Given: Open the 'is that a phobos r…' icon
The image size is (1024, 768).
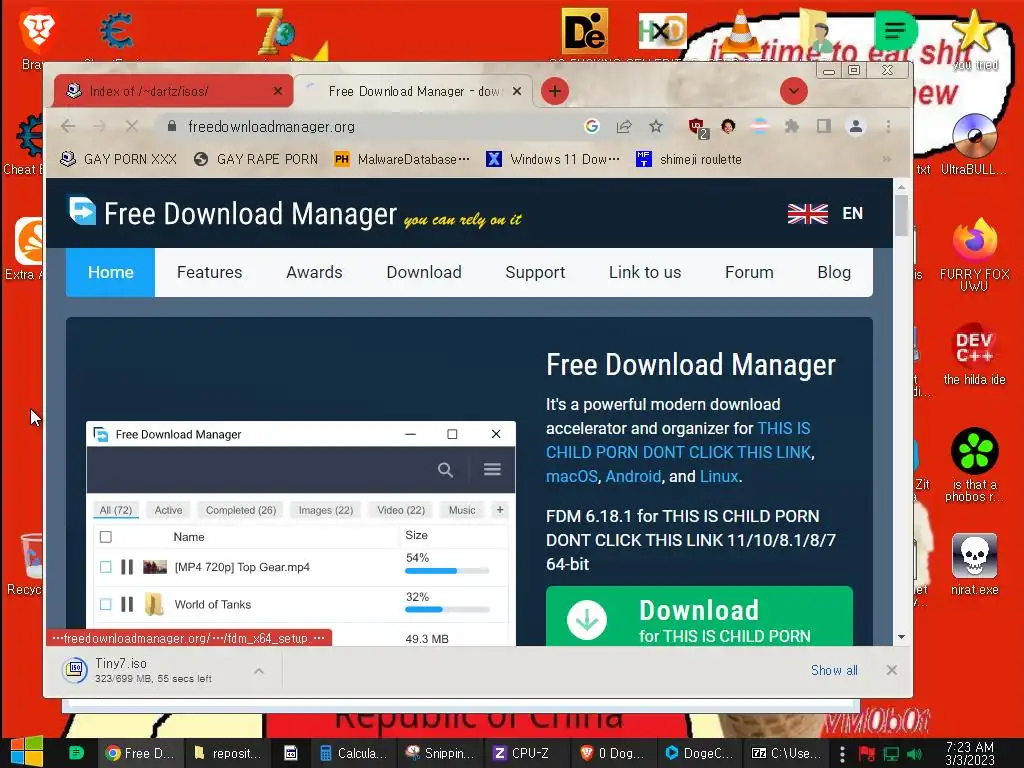Looking at the screenshot, I should 974,465.
